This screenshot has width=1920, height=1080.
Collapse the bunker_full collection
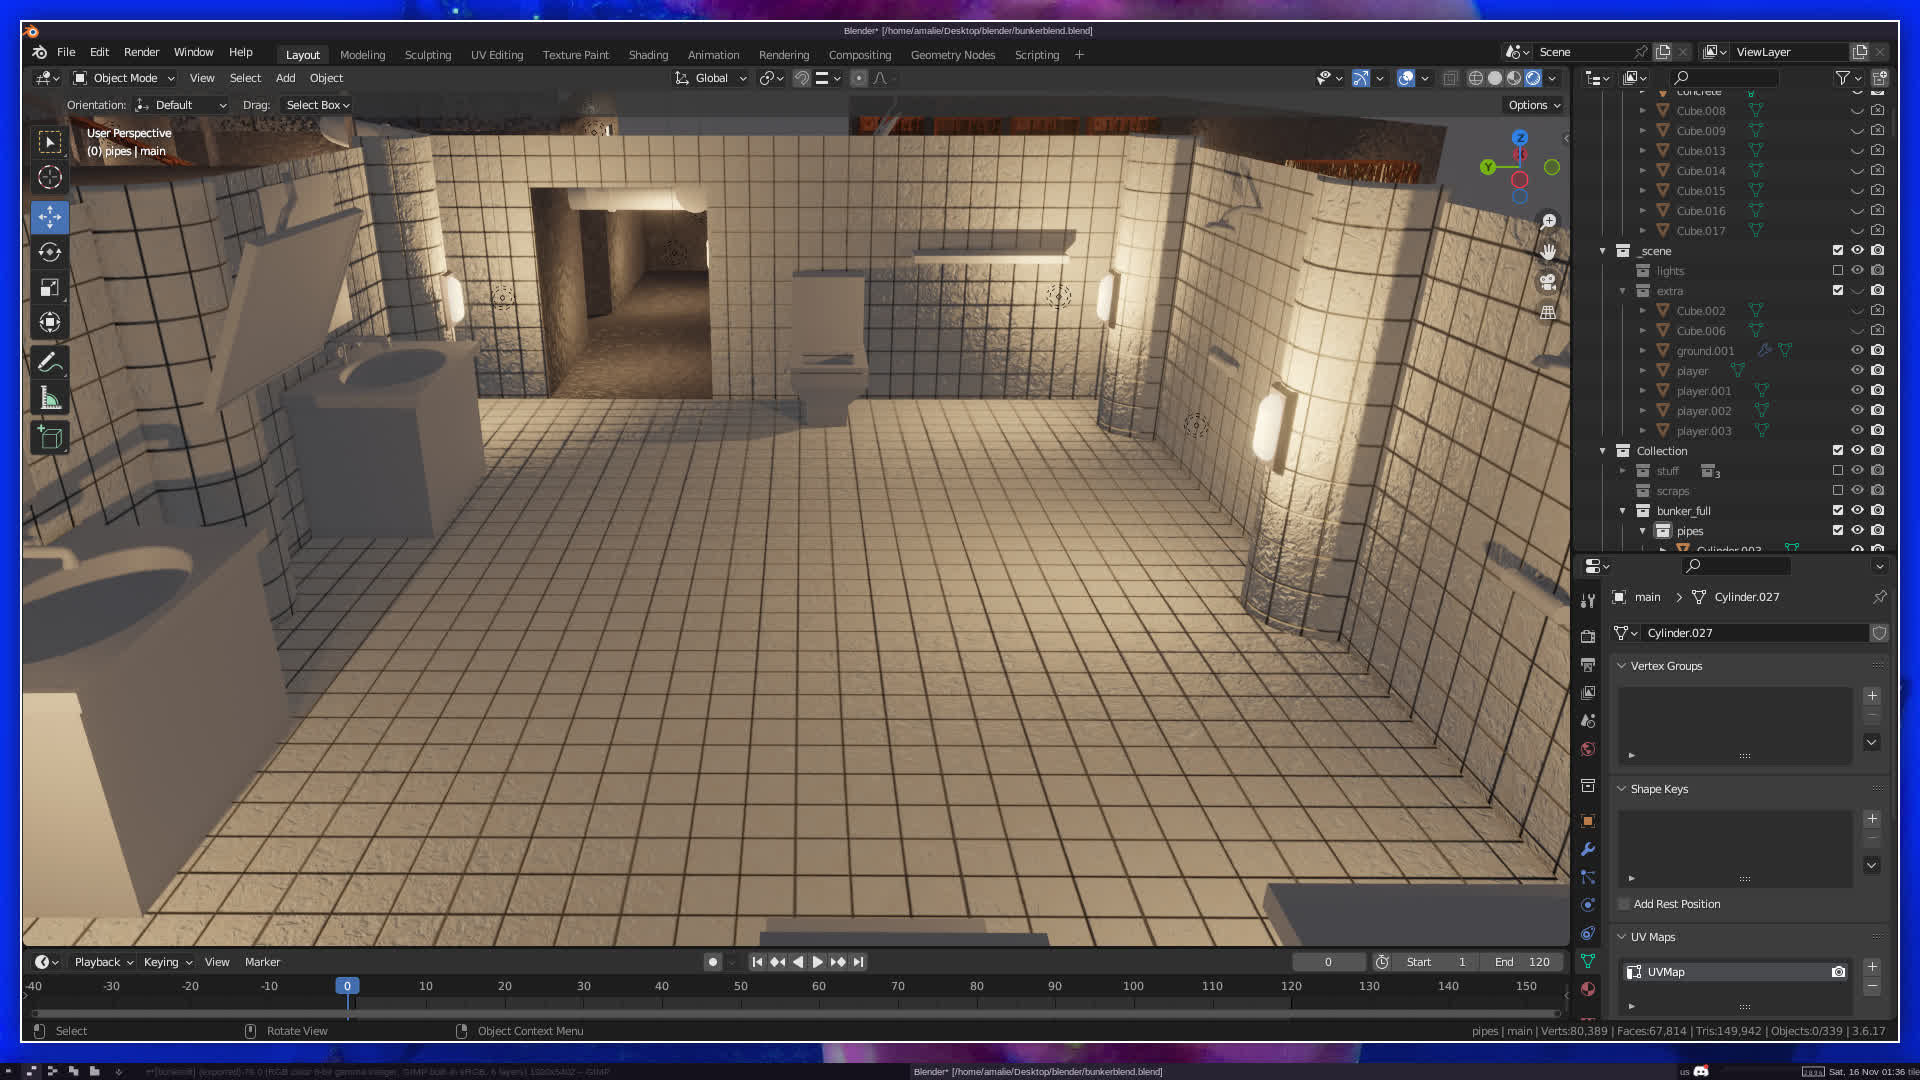[1622, 511]
